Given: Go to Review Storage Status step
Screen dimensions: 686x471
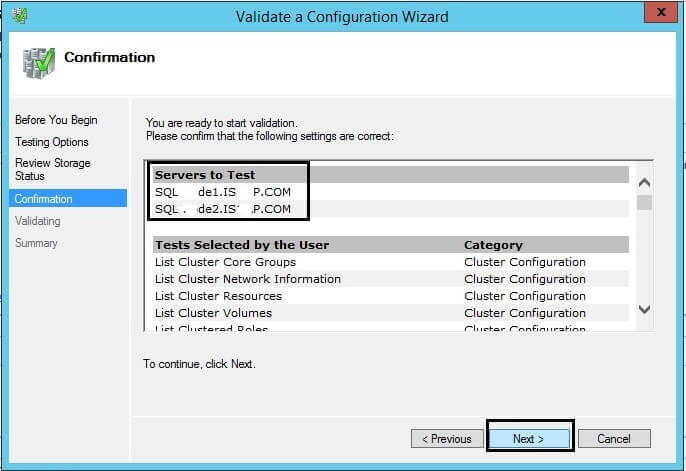Looking at the screenshot, I should click(52, 169).
